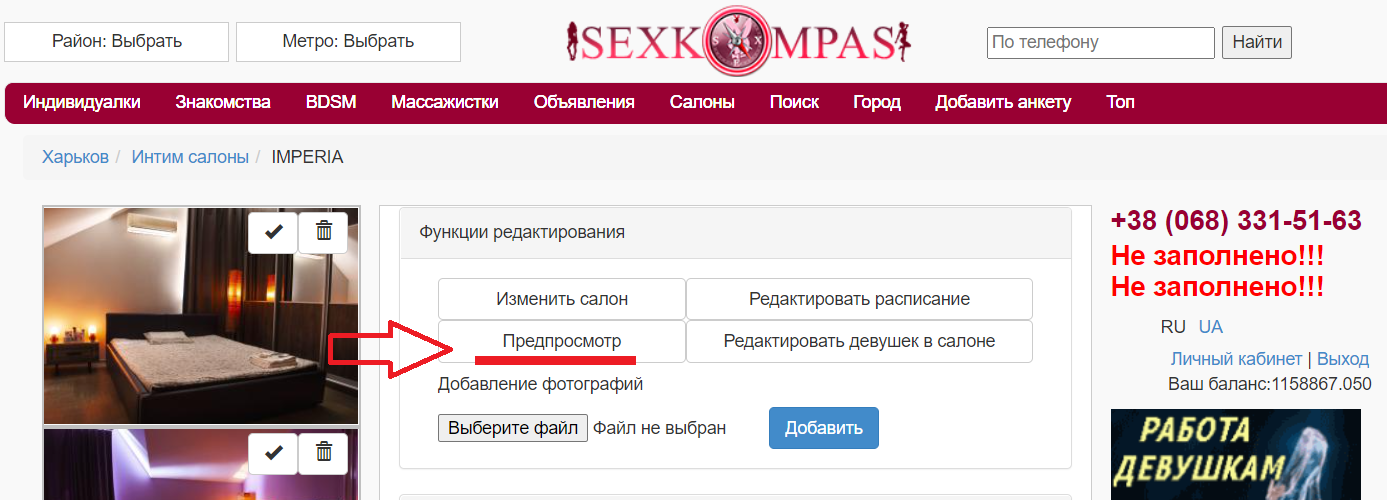This screenshot has height=500, width=1387.
Task: Open the Личный кабинет link
Action: point(1236,359)
